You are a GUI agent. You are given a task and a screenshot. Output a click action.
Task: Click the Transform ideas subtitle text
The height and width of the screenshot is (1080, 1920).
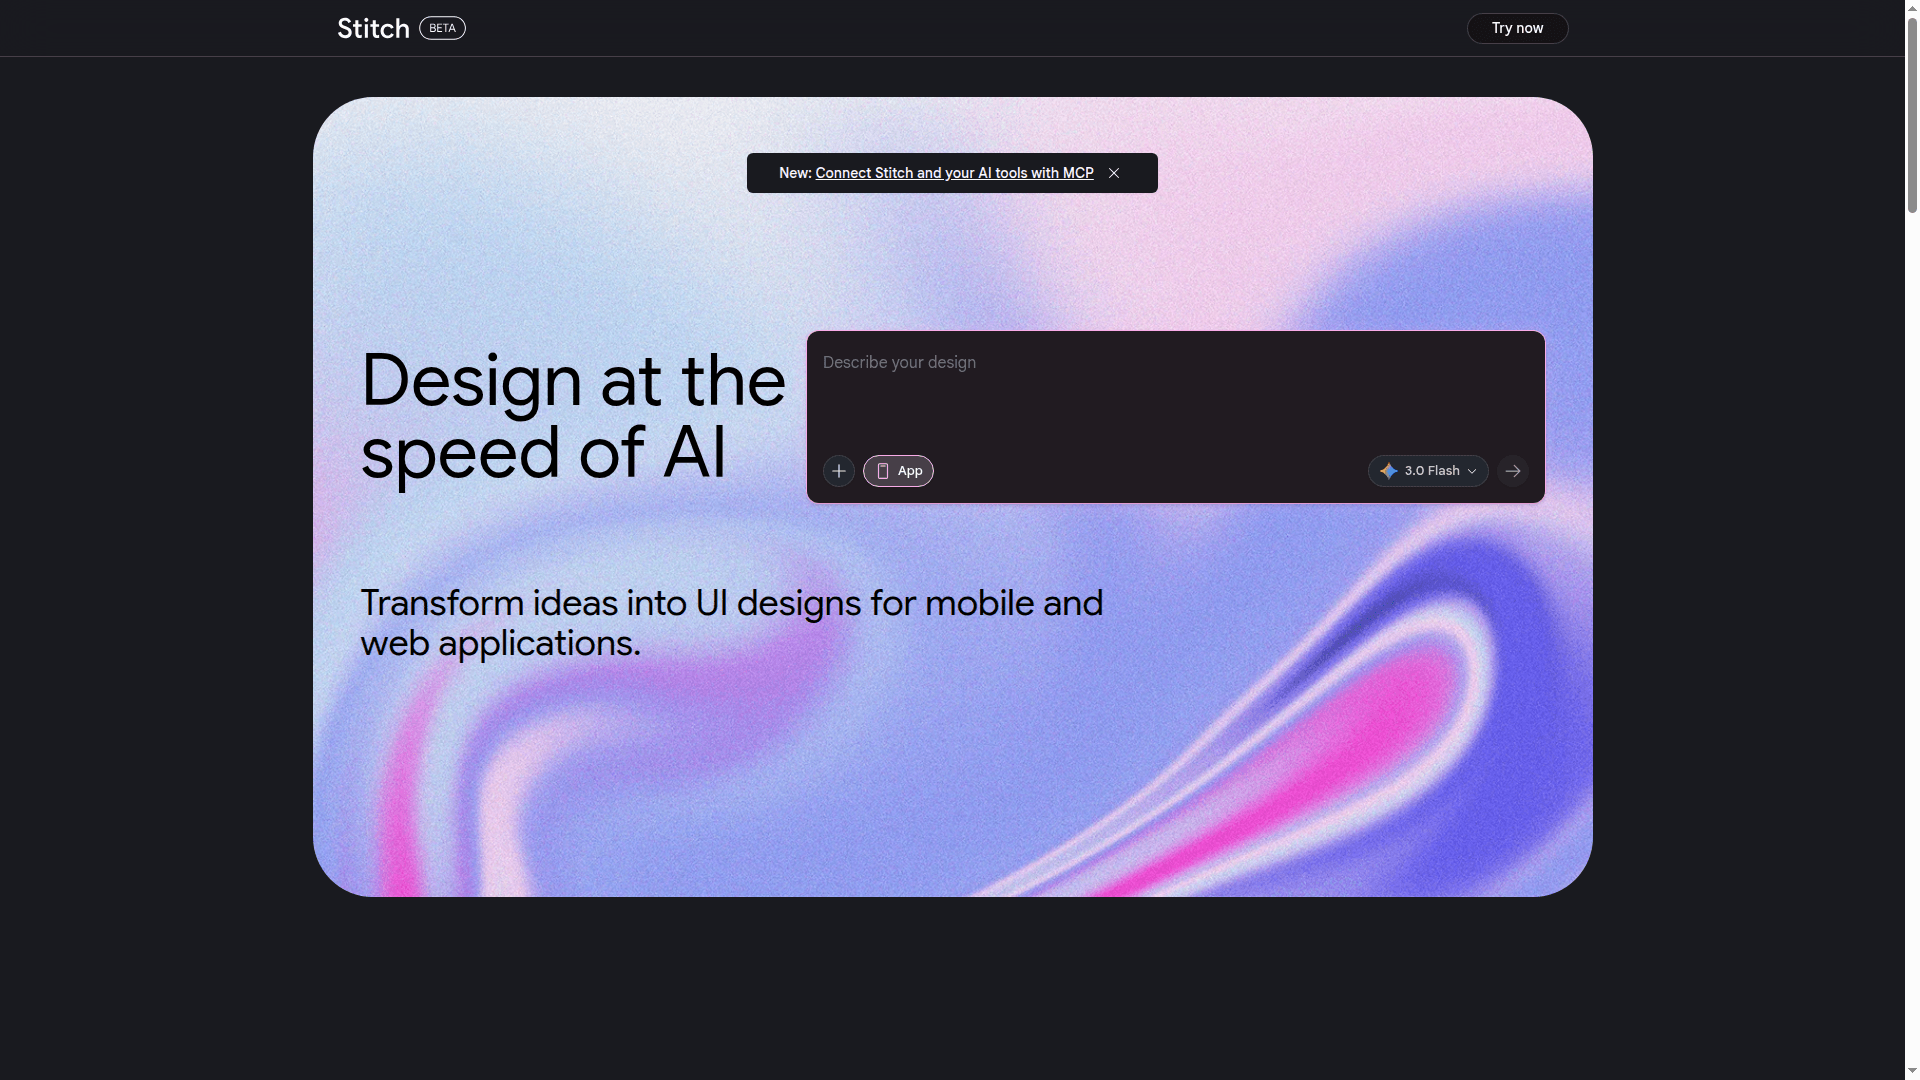(731, 622)
